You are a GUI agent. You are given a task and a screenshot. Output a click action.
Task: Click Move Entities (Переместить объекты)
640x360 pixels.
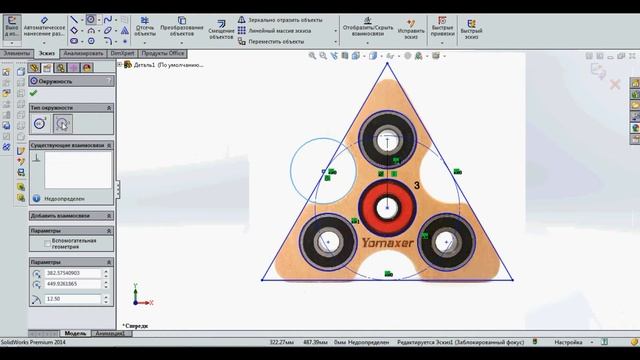[x=271, y=41]
